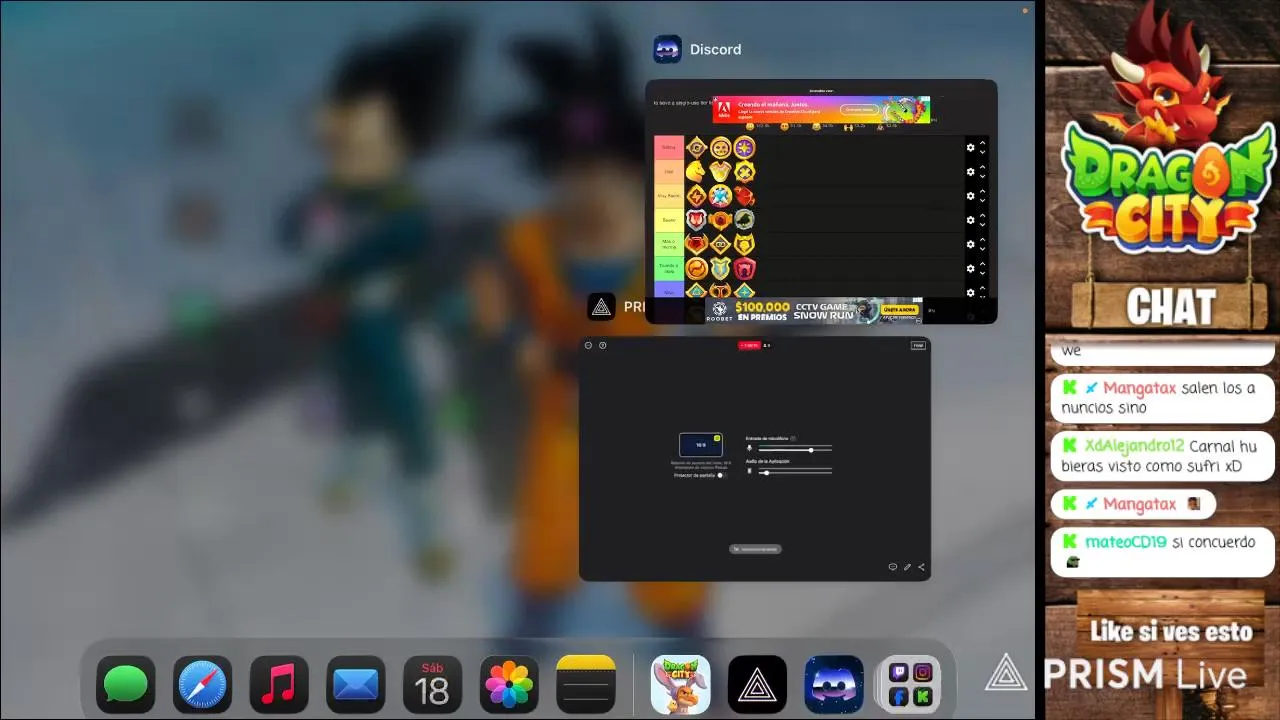1280x720 pixels.
Task: Open settings gear for the green tier row
Action: pos(970,268)
